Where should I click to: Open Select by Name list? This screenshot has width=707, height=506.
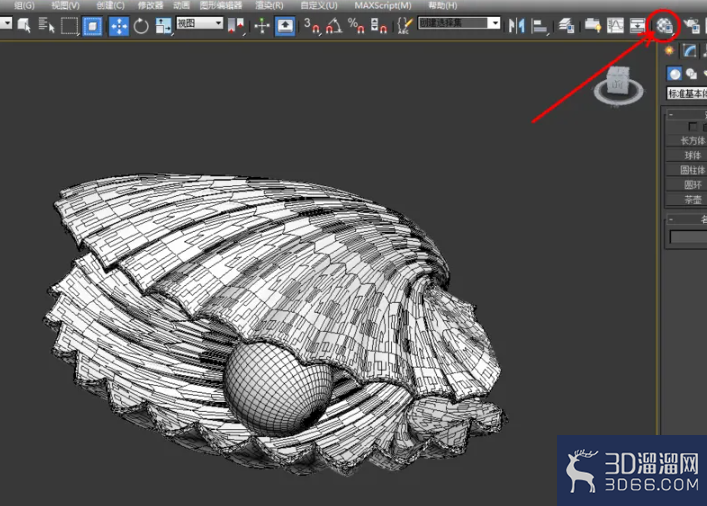coord(46,25)
